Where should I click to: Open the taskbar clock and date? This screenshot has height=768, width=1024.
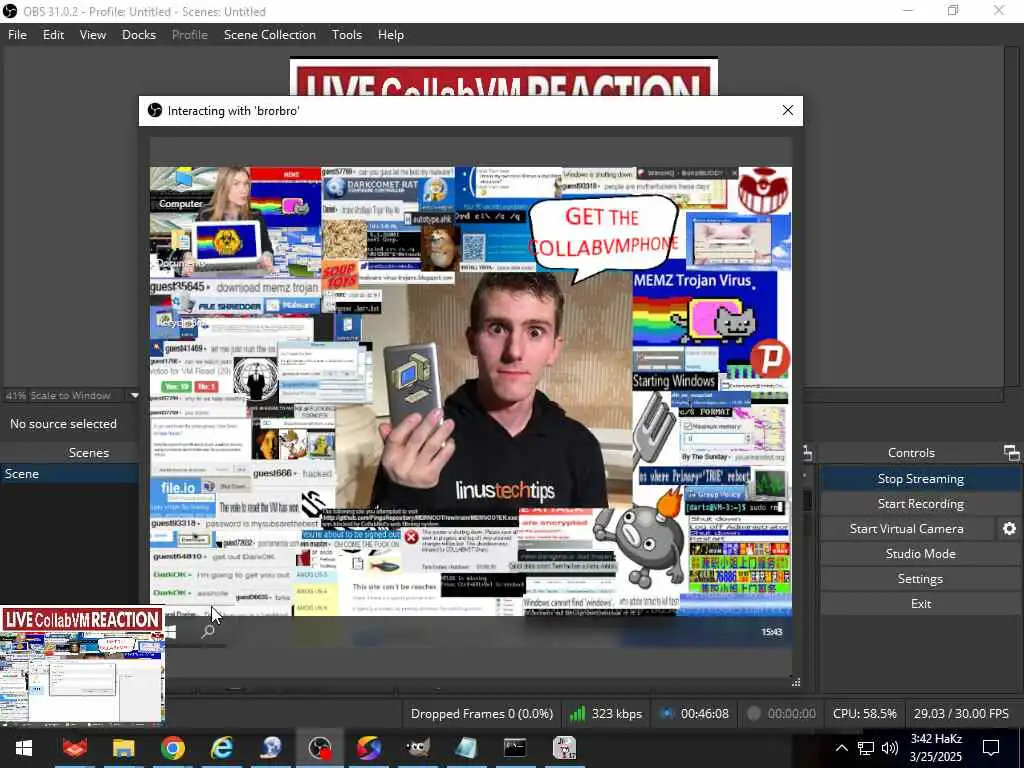coord(936,748)
